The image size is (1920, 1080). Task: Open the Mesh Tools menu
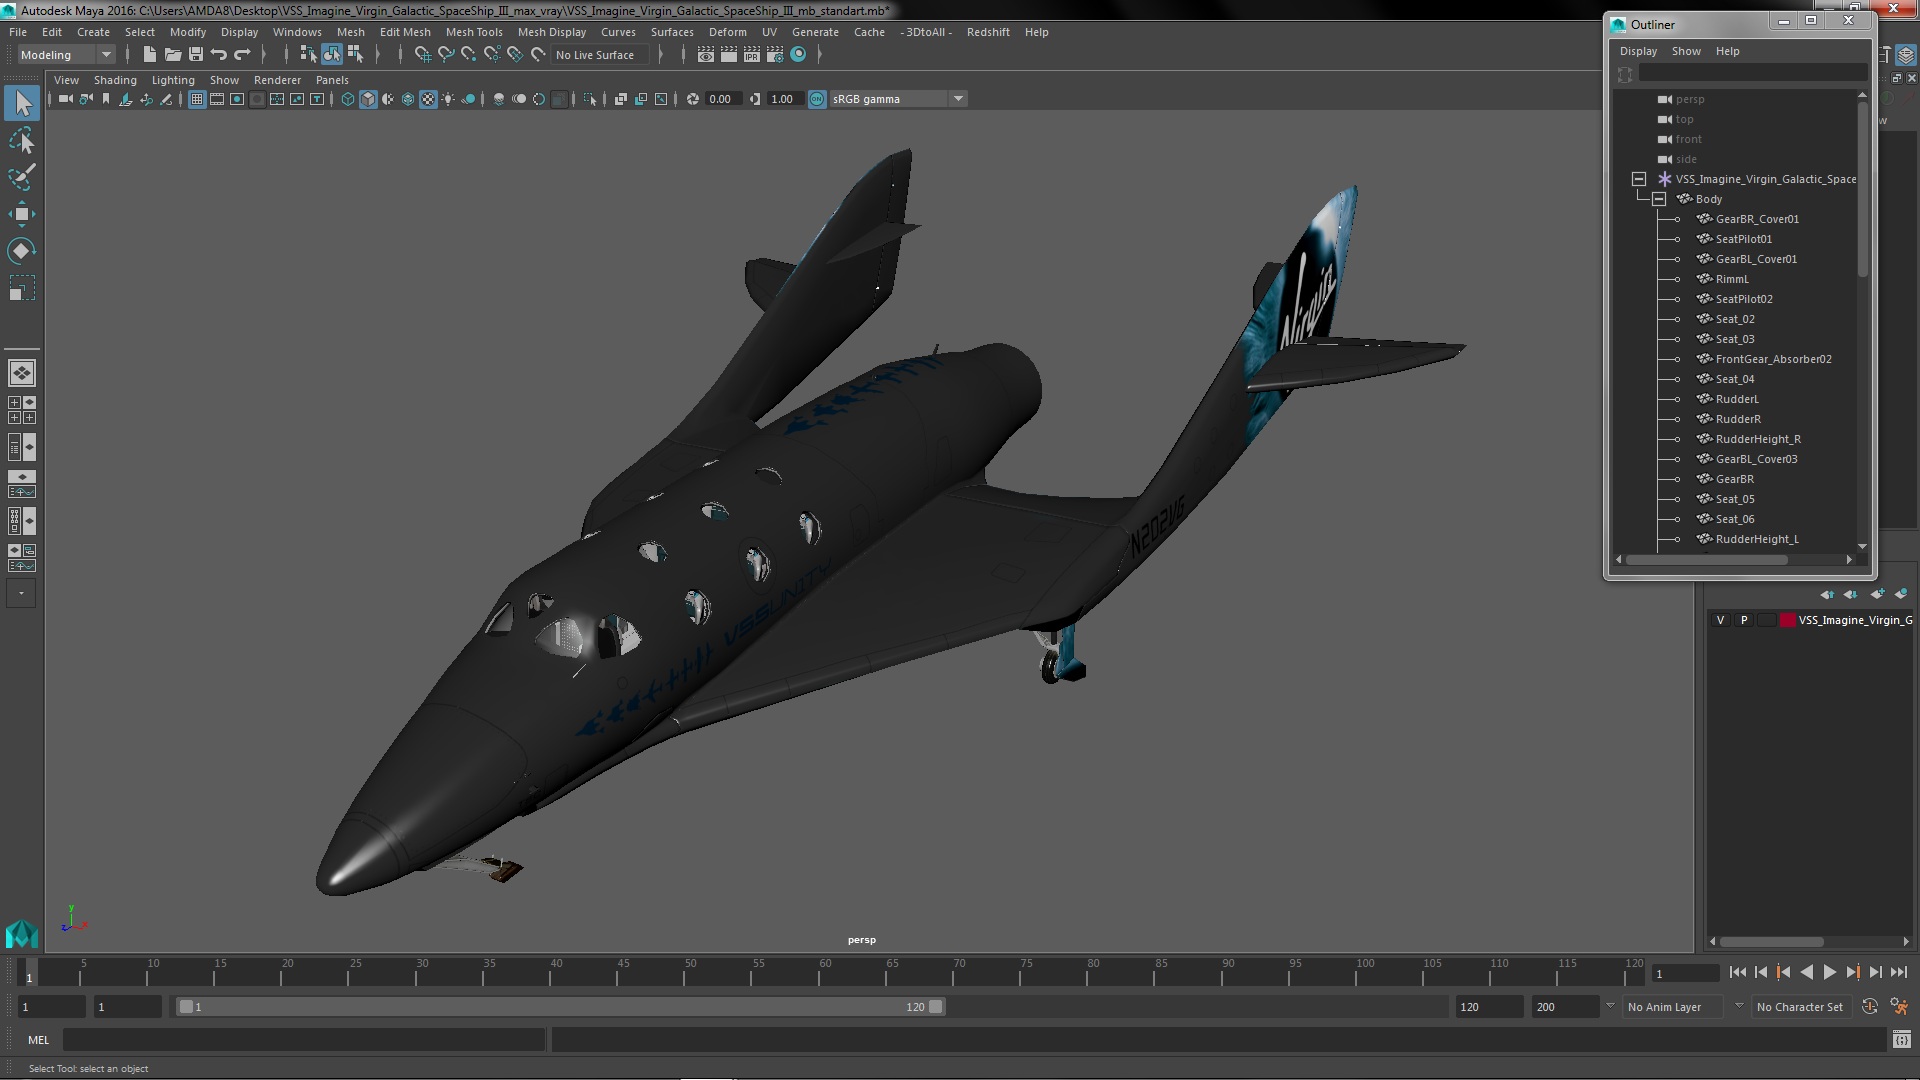point(474,32)
